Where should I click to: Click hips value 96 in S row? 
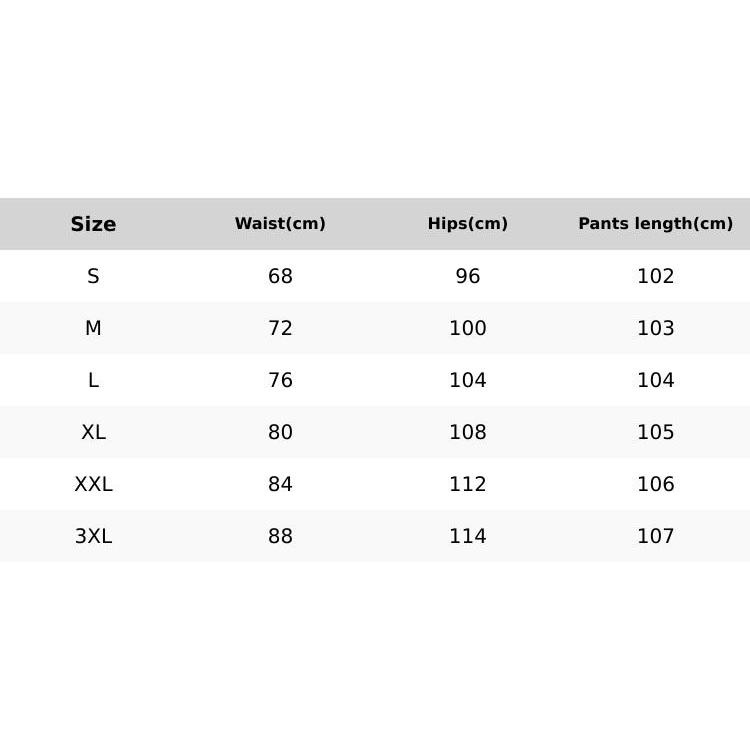(468, 276)
